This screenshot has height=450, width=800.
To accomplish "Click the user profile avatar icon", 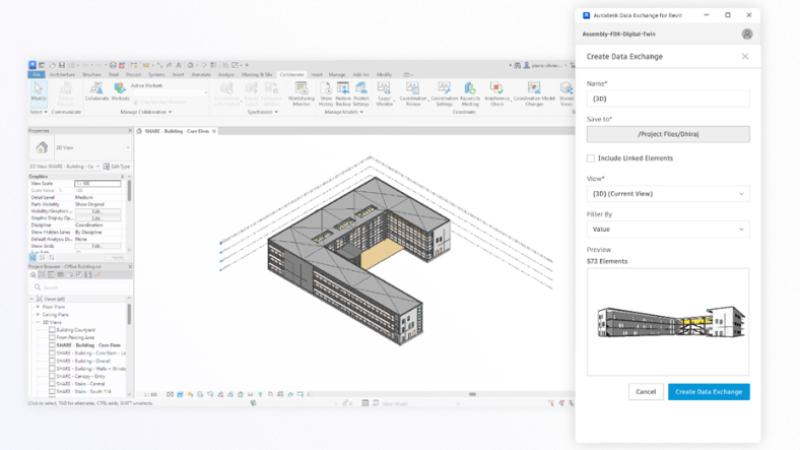I will (x=746, y=33).
